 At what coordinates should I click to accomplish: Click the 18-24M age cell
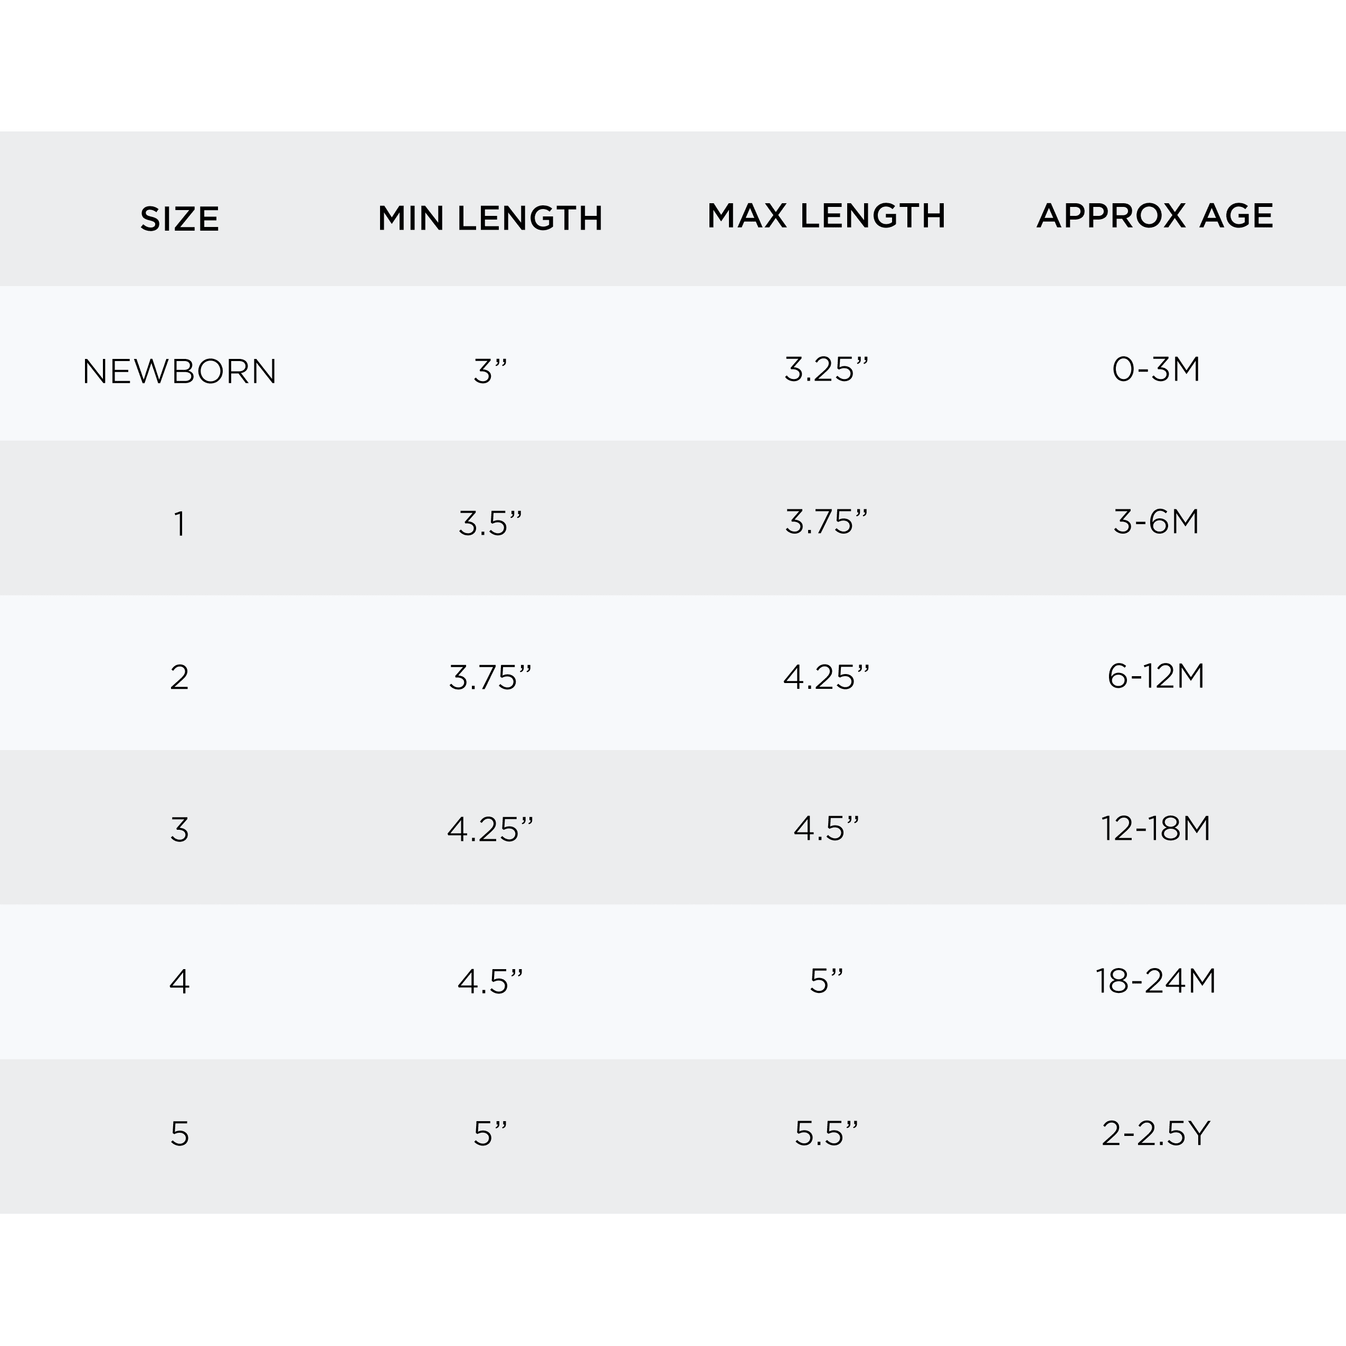pos(1156,981)
